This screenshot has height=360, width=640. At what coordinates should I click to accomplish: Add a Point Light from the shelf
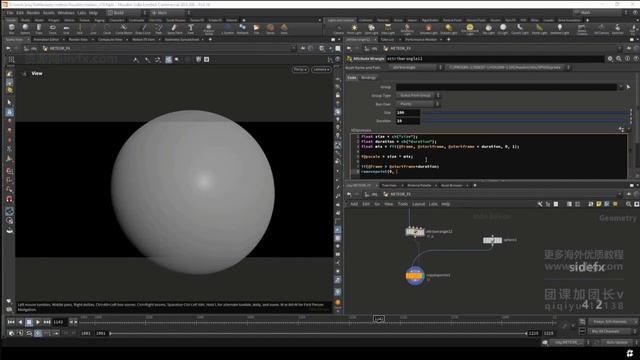click(354, 29)
